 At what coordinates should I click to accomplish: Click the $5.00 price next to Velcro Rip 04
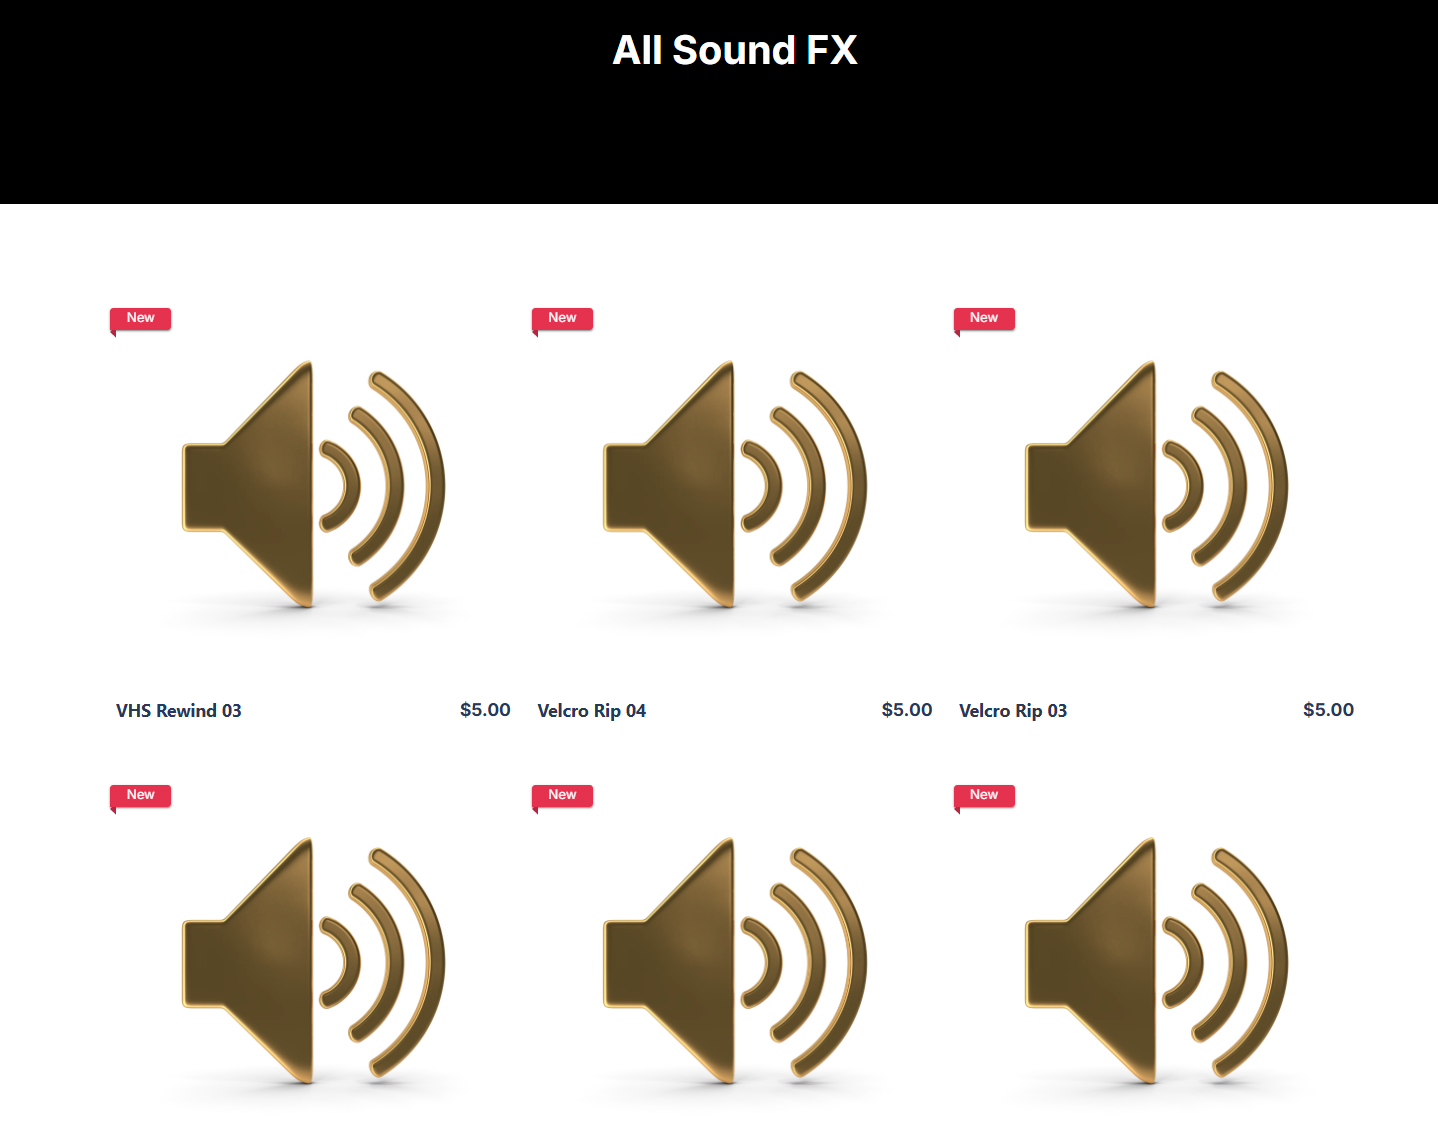coord(907,709)
